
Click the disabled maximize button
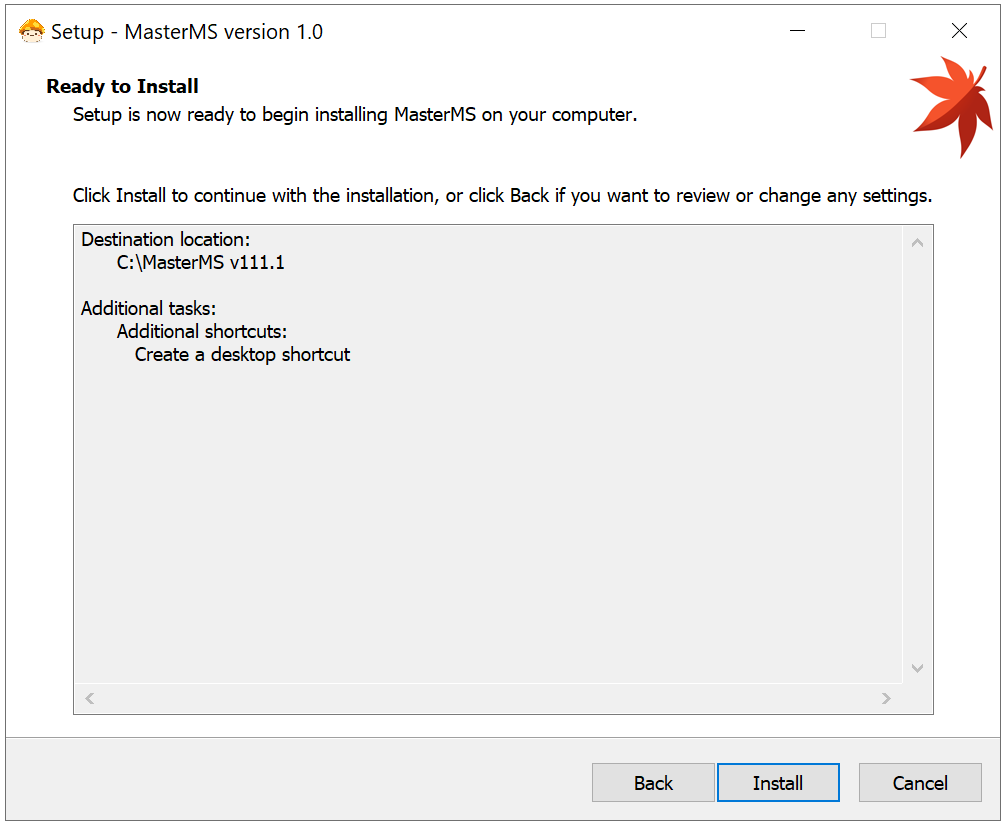pyautogui.click(x=878, y=31)
